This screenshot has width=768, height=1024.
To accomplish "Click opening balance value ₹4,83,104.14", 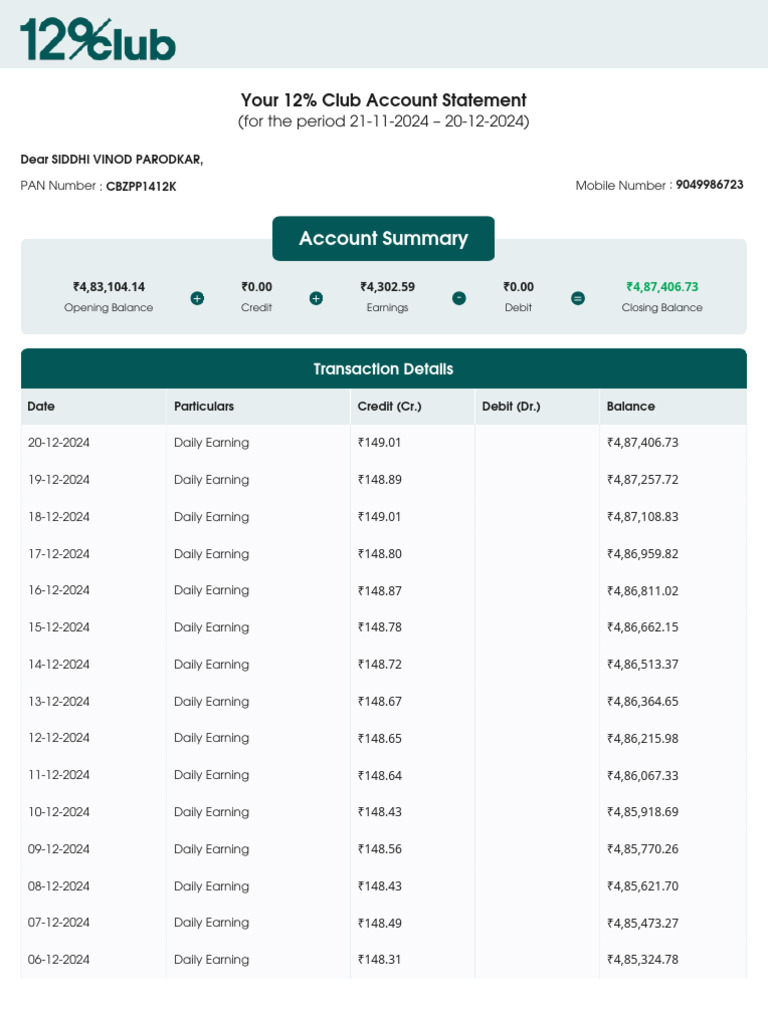I will 109,287.
